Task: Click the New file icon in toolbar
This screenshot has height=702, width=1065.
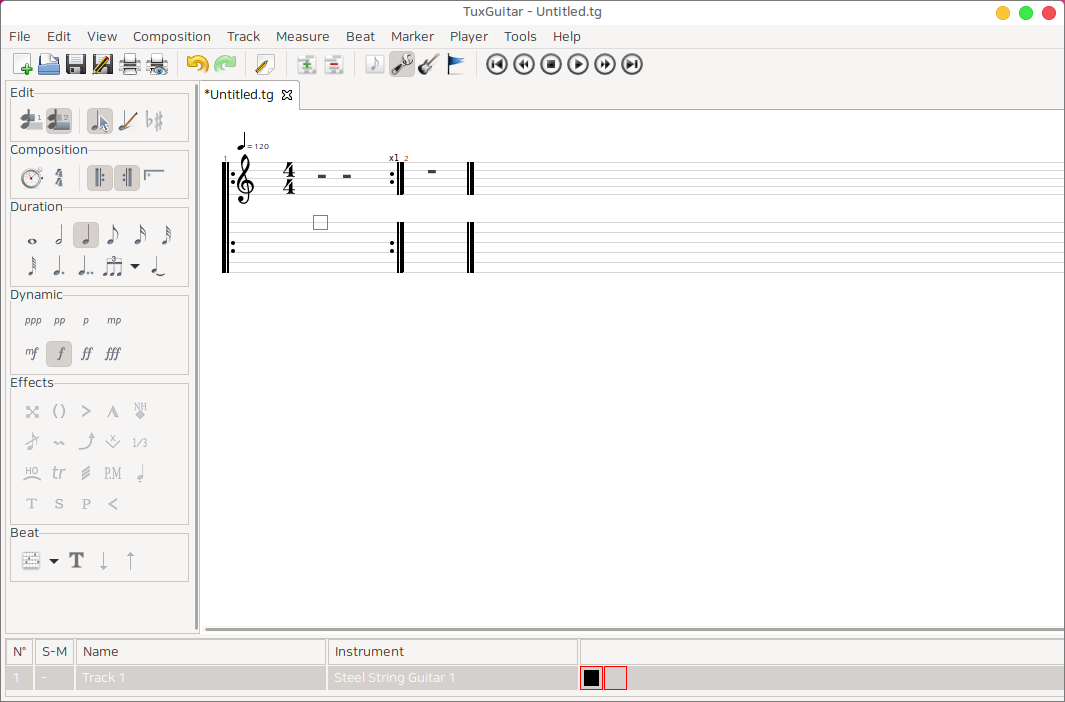Action: 22,65
